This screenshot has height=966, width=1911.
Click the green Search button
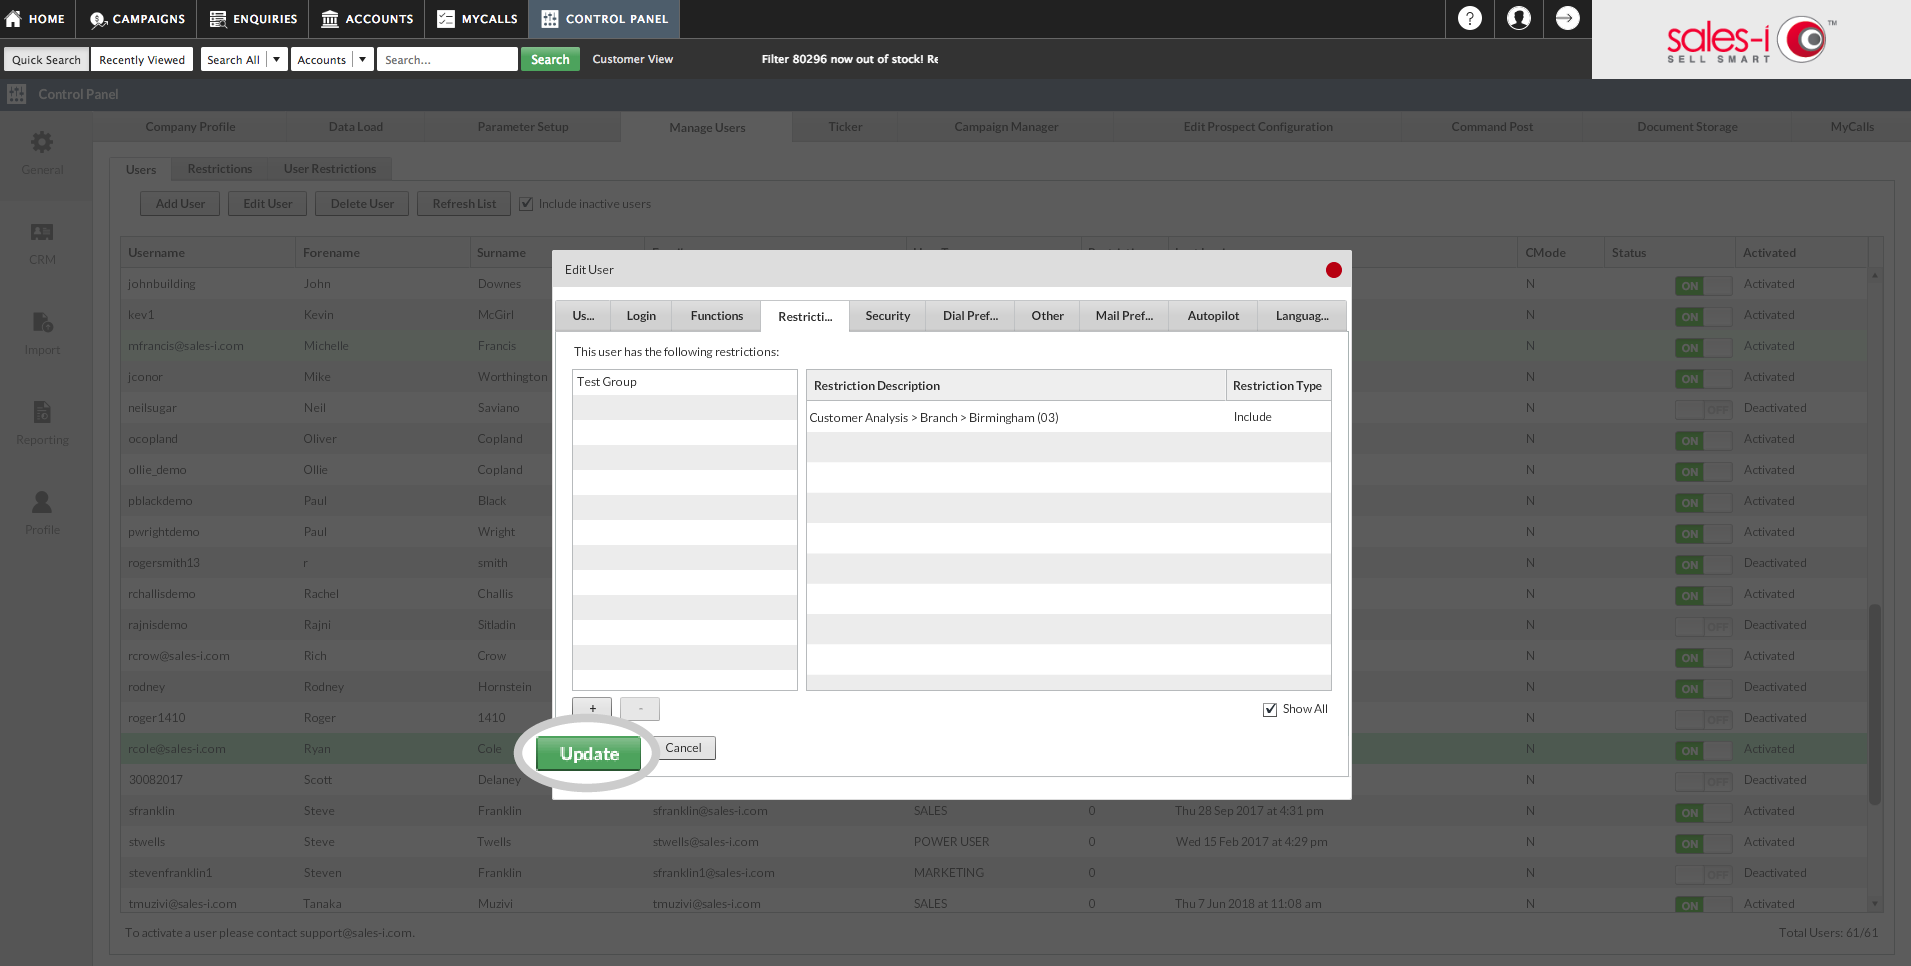pos(550,60)
